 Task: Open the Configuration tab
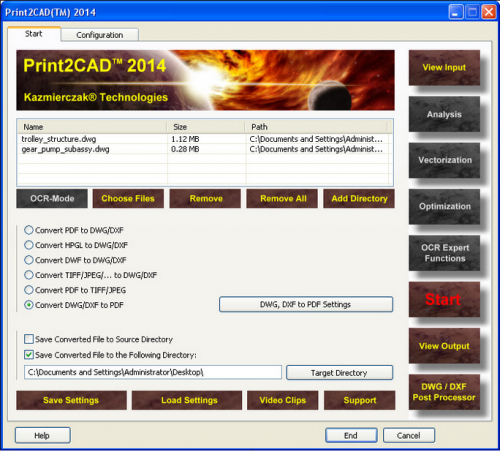pyautogui.click(x=100, y=35)
